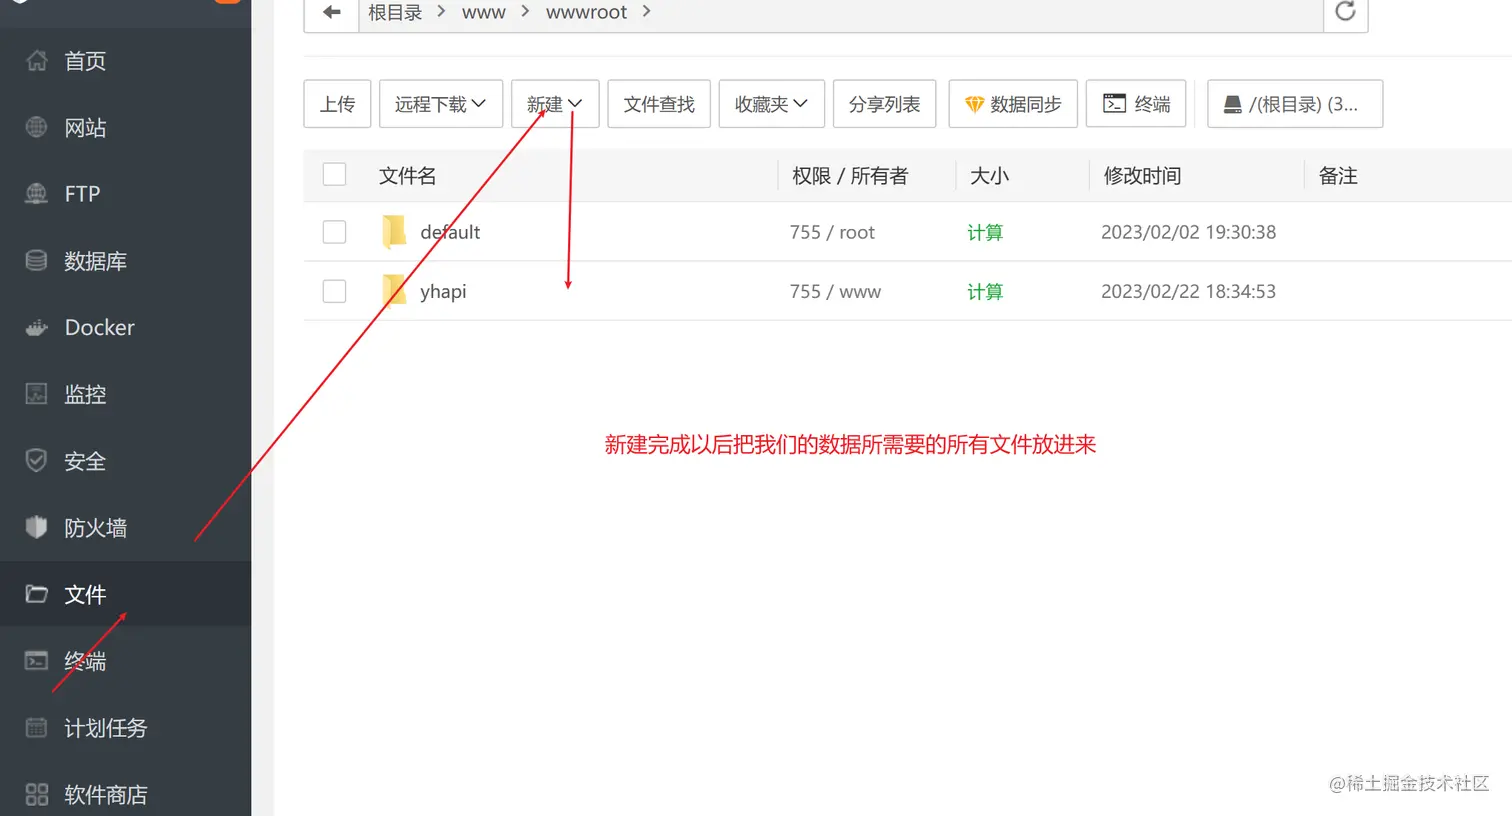1512x816 pixels.
Task: Open 计划任务 in the sidebar menu
Action: (125, 728)
